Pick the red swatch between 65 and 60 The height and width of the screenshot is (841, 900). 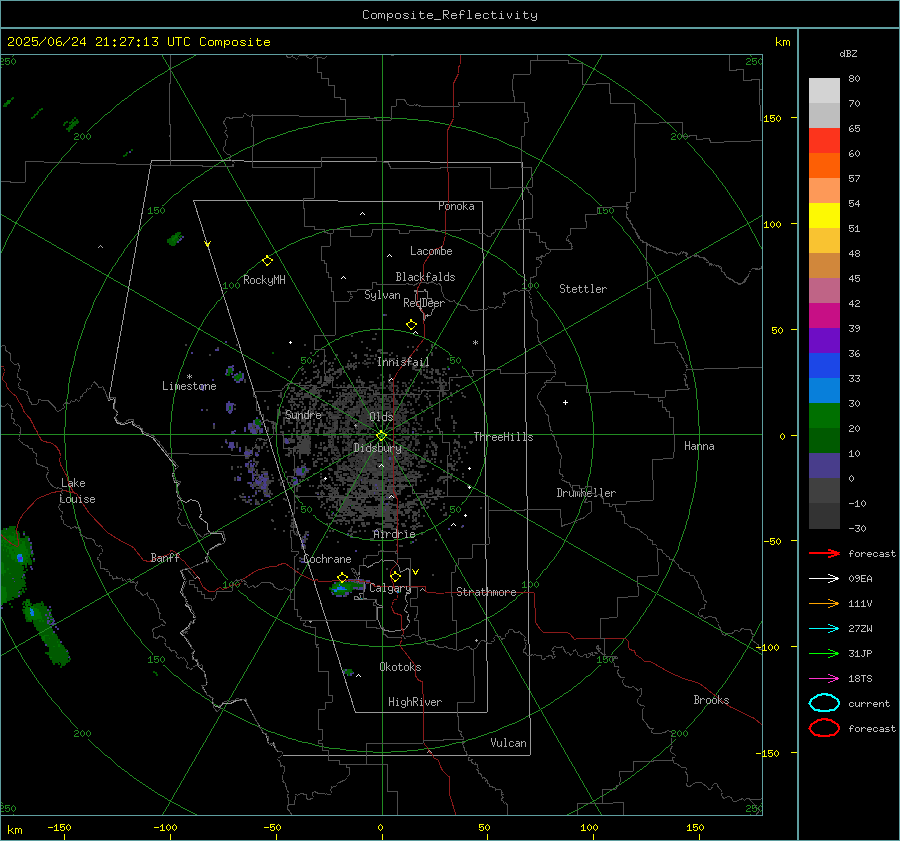click(x=824, y=140)
